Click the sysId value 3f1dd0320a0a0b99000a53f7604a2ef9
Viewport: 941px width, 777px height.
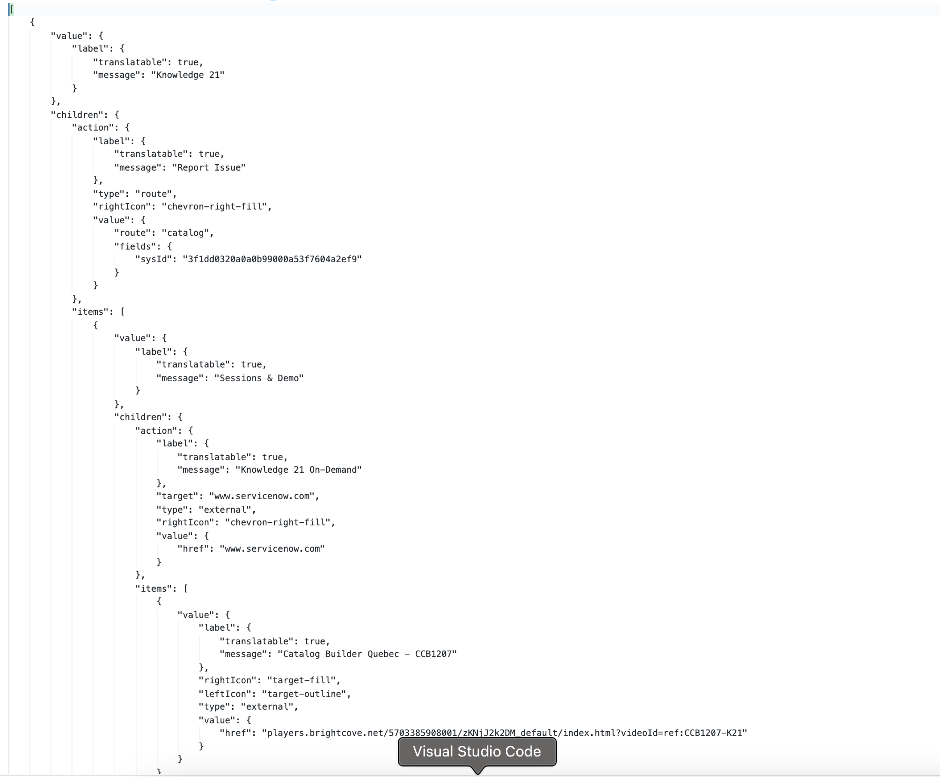tap(272, 259)
